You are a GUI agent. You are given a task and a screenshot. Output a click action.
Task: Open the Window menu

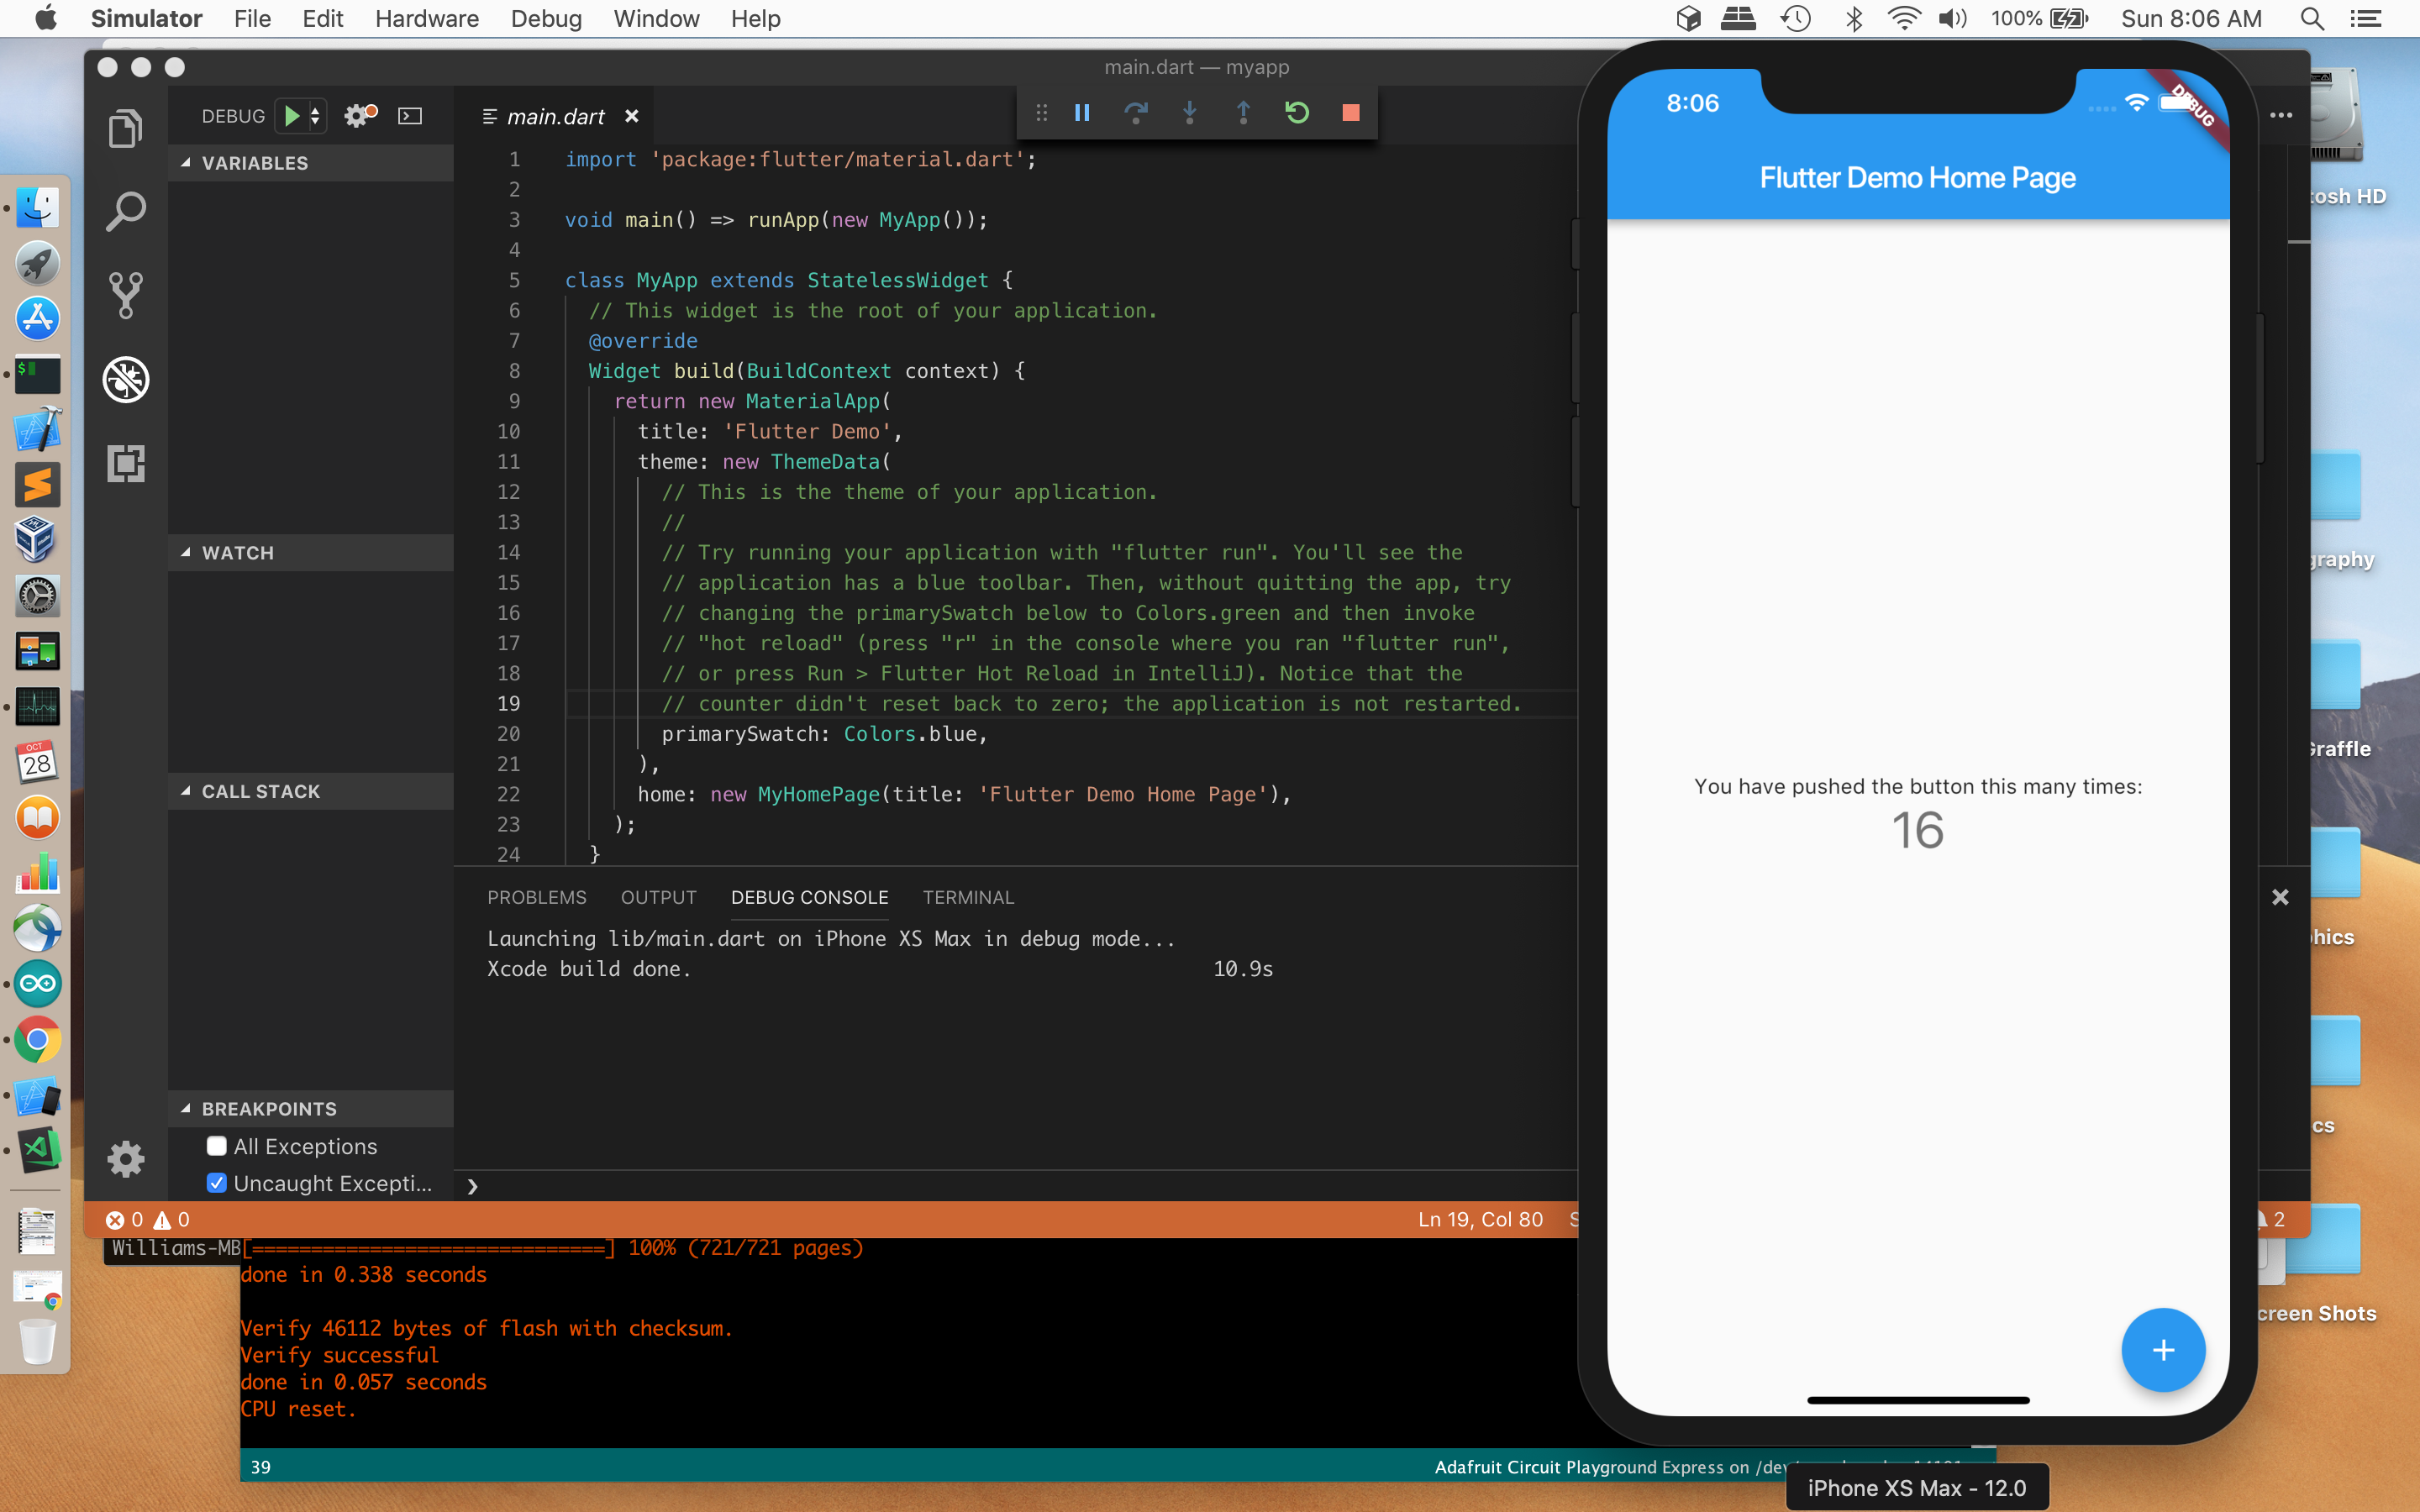click(656, 18)
